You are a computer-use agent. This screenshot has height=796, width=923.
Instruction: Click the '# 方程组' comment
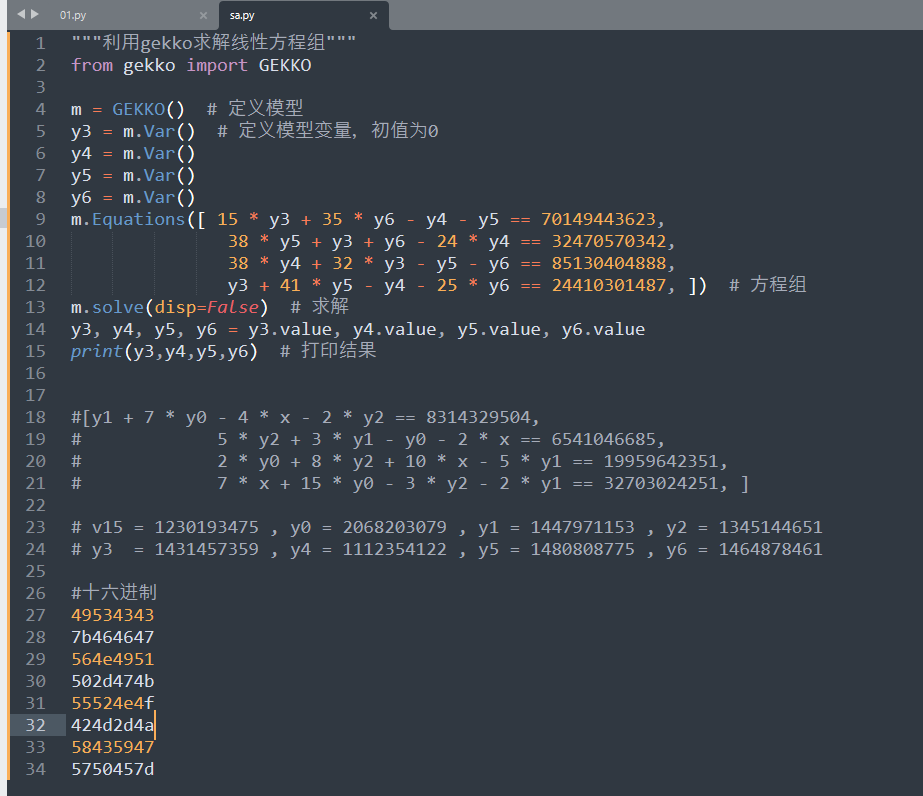(x=768, y=285)
